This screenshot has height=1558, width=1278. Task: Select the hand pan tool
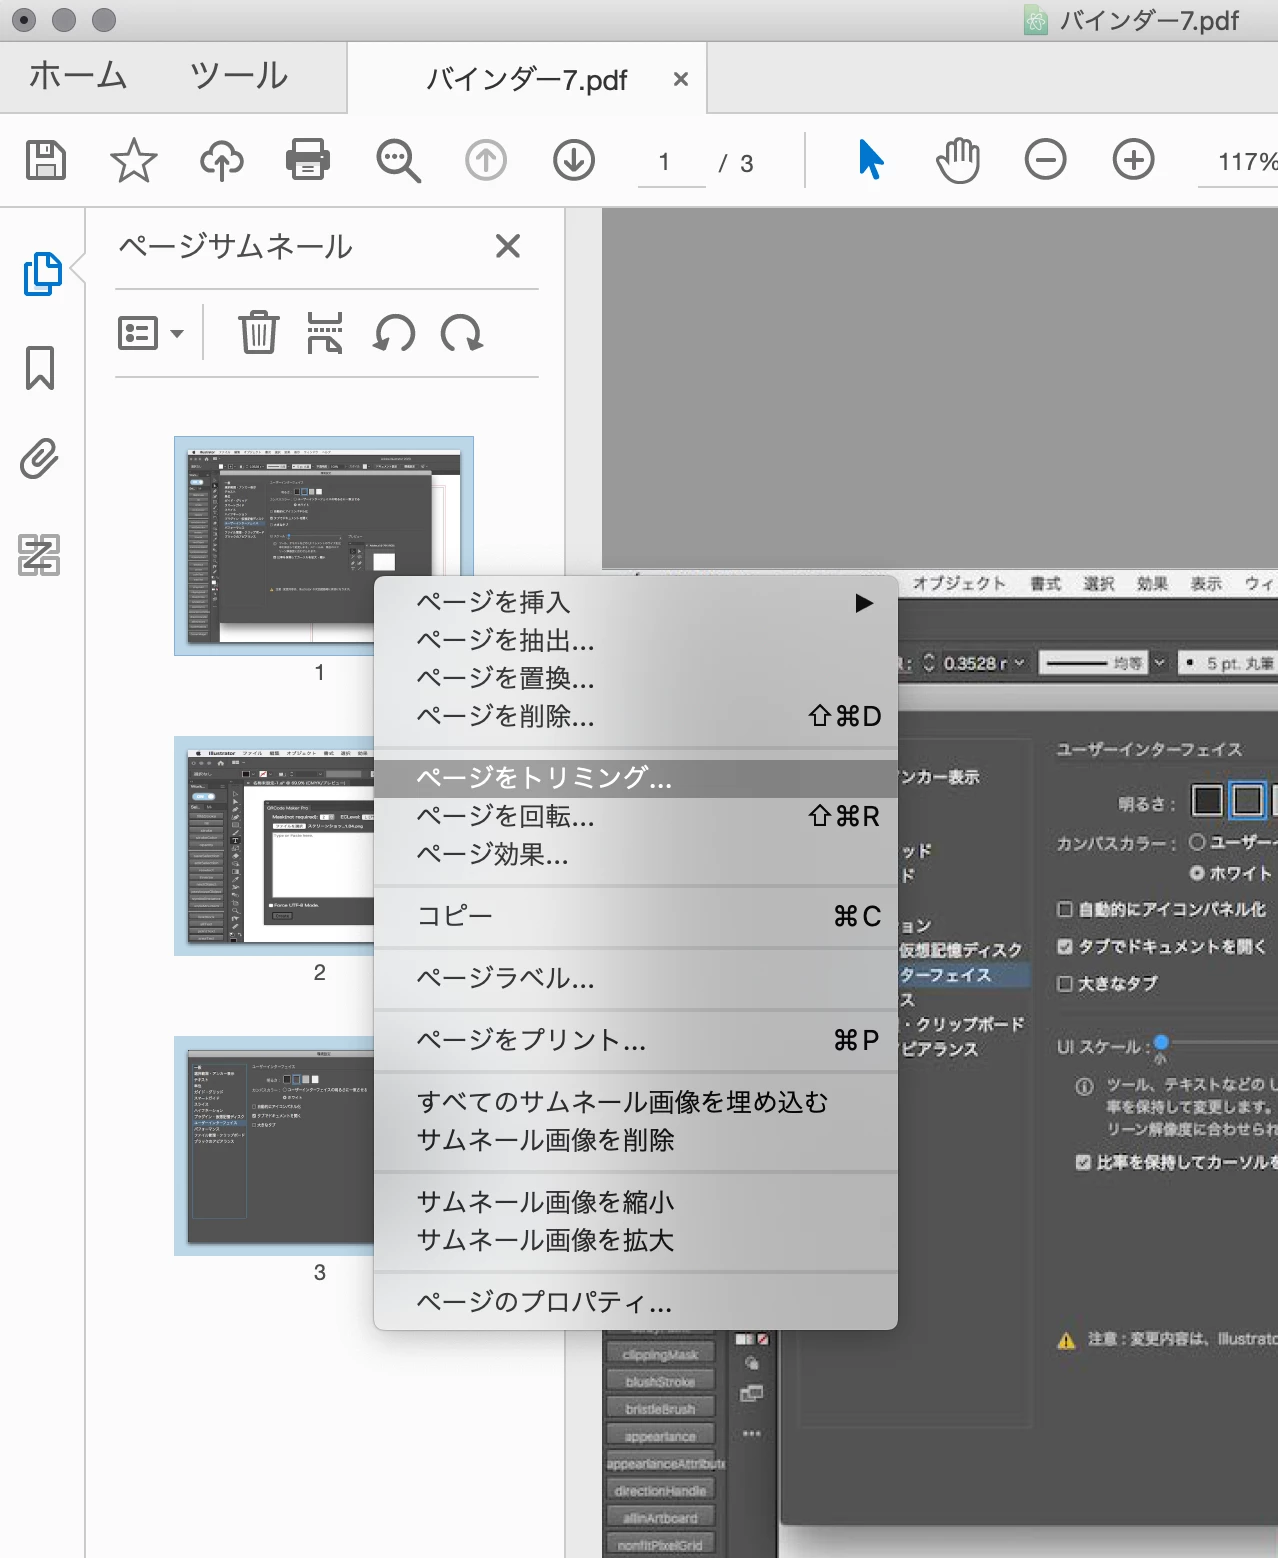[x=958, y=160]
